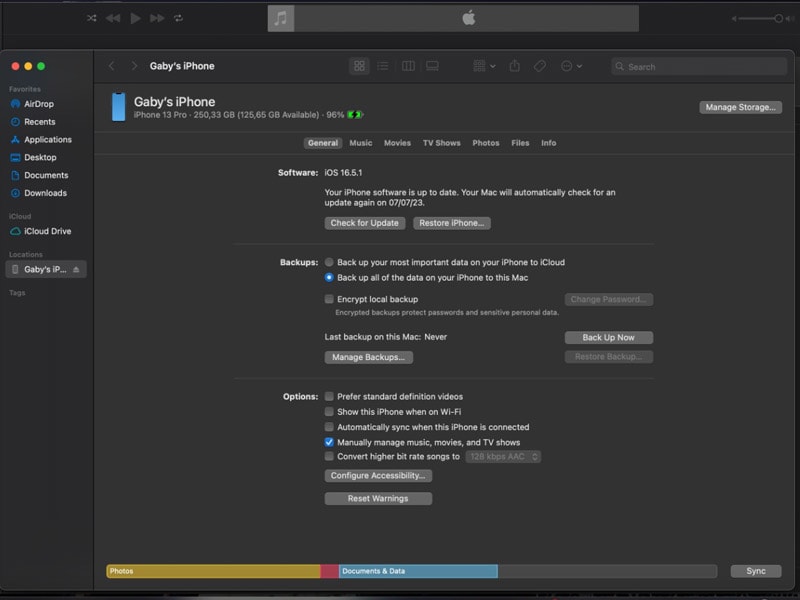Click Back Up Now button
800x600 pixels.
click(x=609, y=337)
